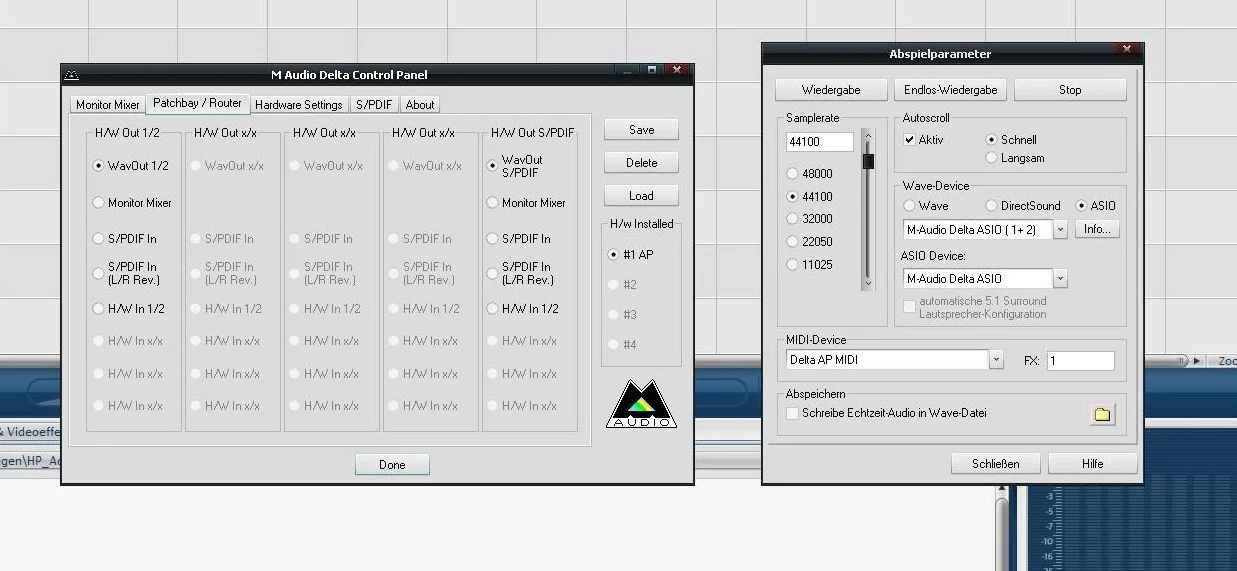Switch to the Monitor Mixer tab
The image size is (1237, 571).
[x=108, y=105]
